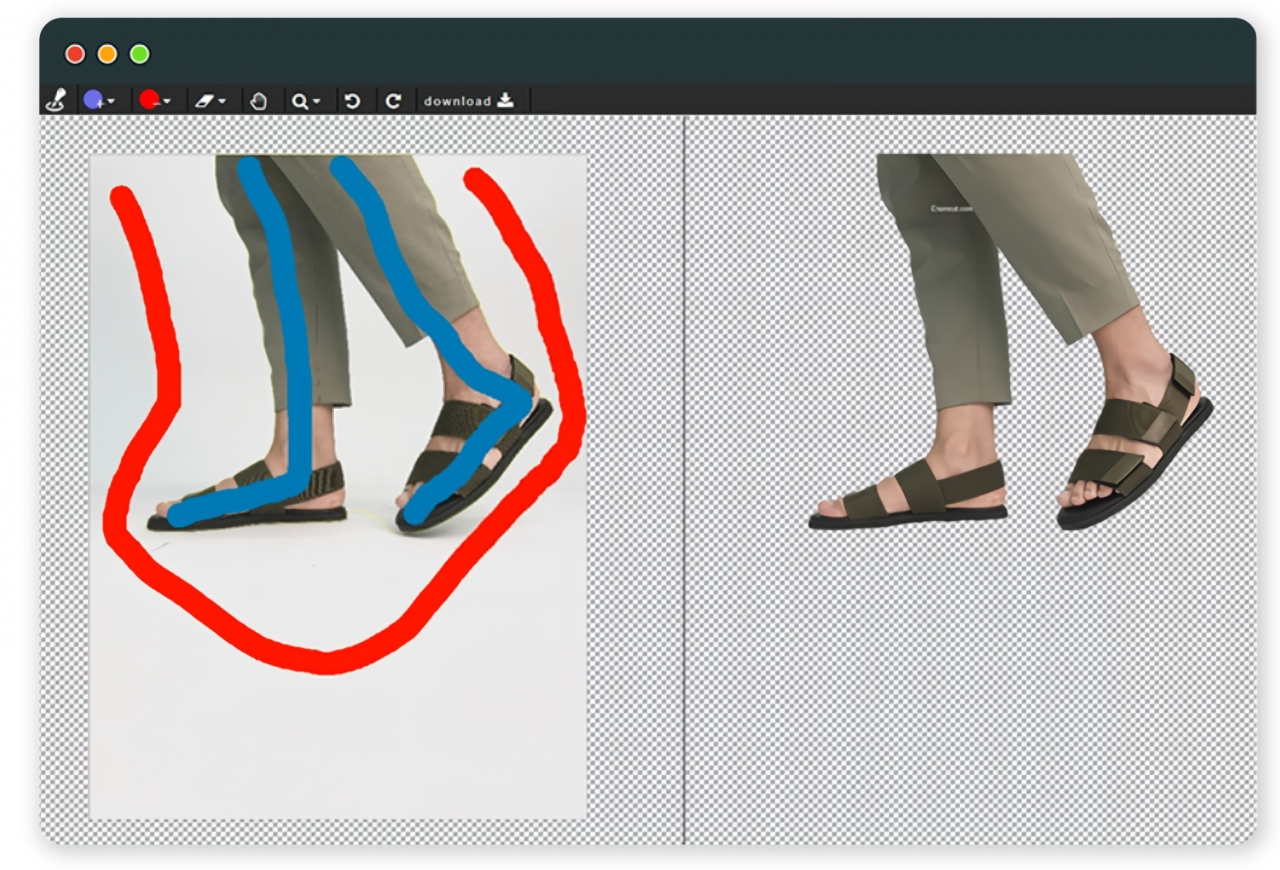Expand the blue marker size dropdown arrow
Screen dimensions: 1280x870
pos(111,101)
